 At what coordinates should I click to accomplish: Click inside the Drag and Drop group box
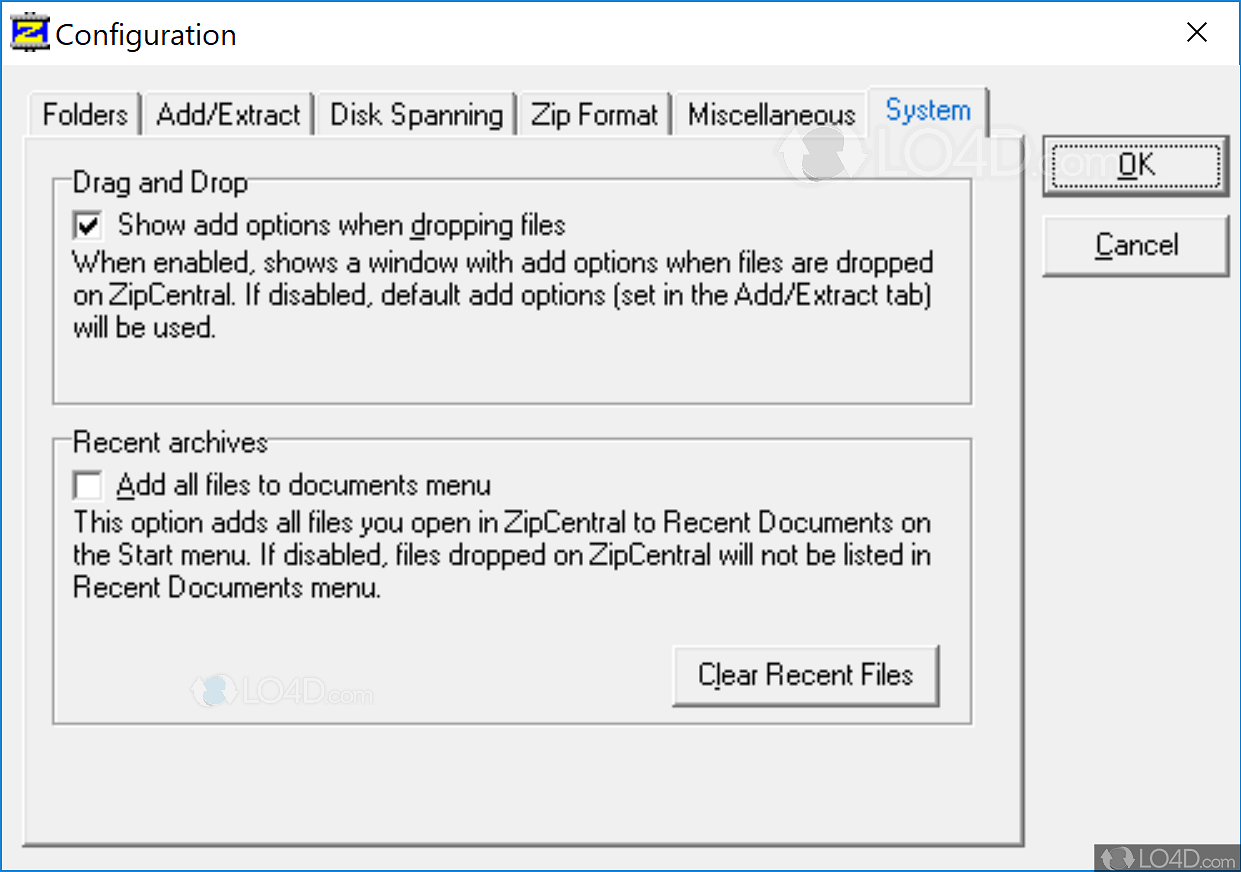[x=500, y=370]
